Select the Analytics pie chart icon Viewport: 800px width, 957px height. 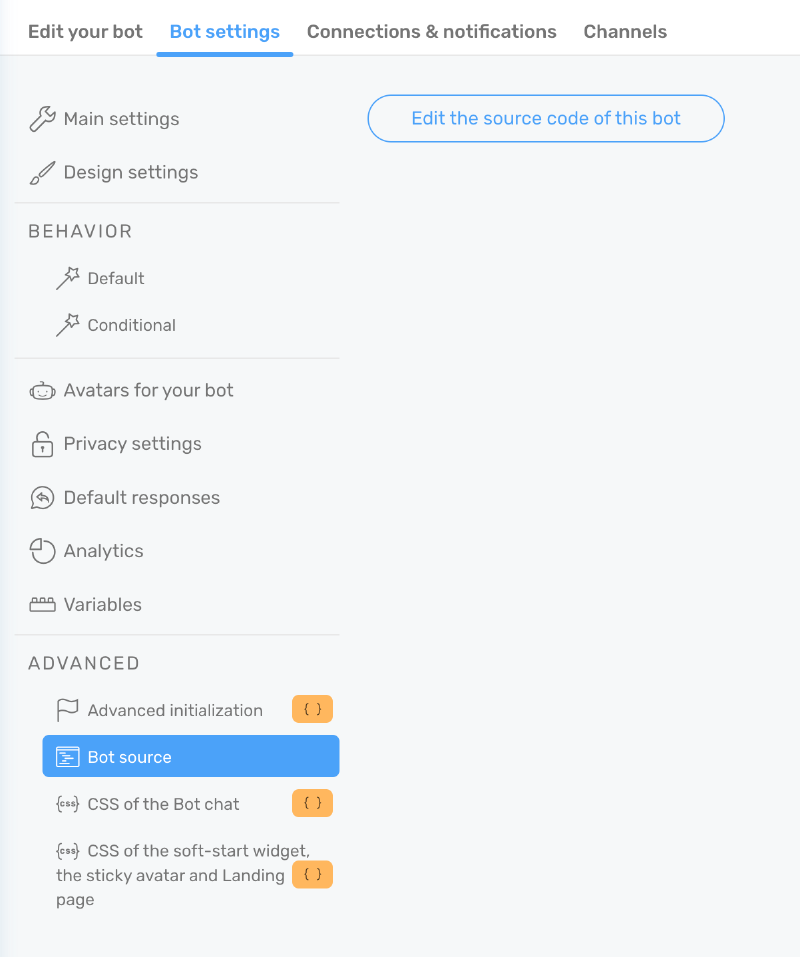pyautogui.click(x=41, y=551)
